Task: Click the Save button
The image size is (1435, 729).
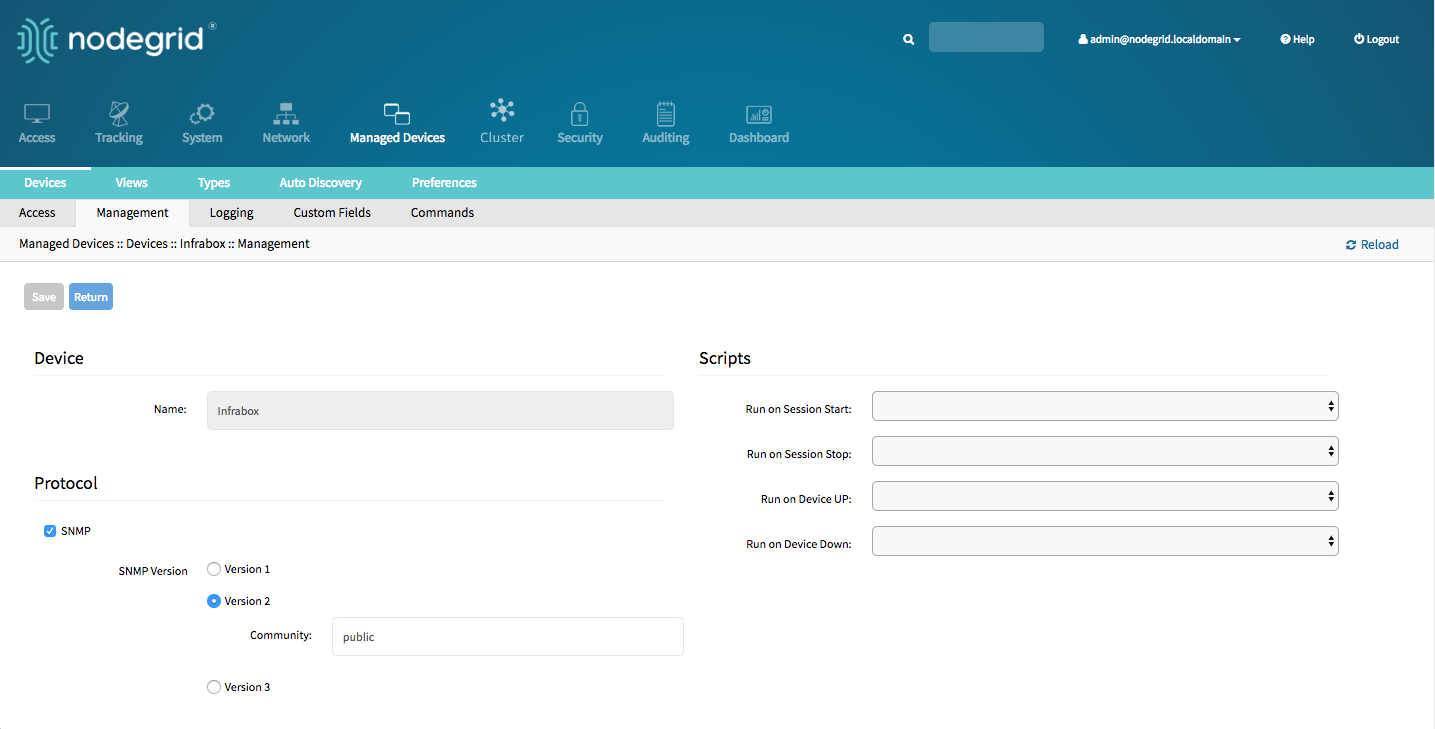Action: [44, 297]
